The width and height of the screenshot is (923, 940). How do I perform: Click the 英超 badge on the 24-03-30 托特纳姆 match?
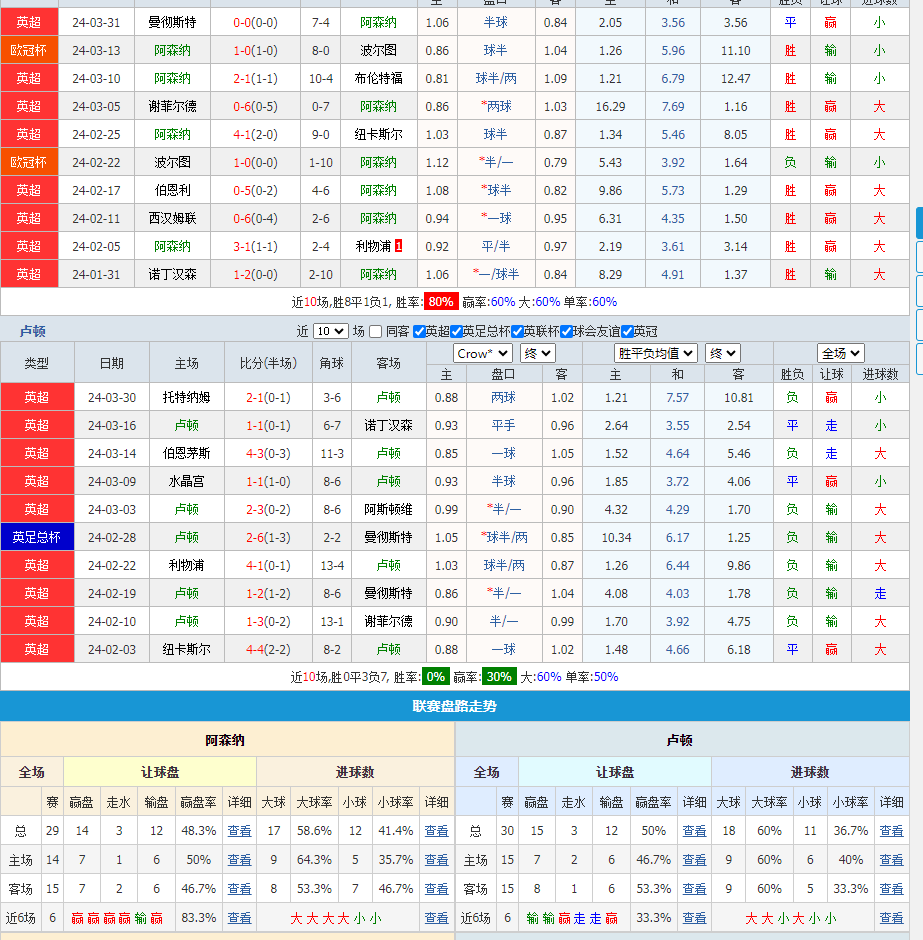(x=37, y=397)
